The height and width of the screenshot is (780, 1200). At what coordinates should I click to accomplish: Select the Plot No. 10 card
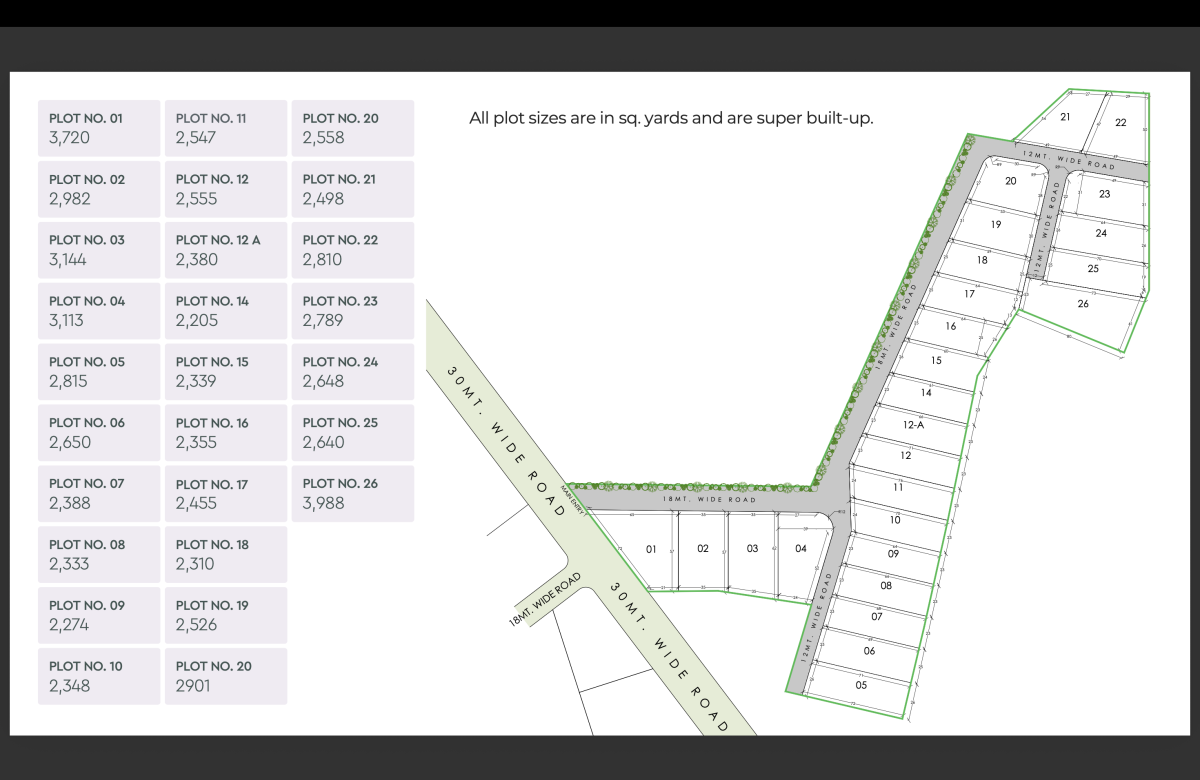tap(99, 676)
